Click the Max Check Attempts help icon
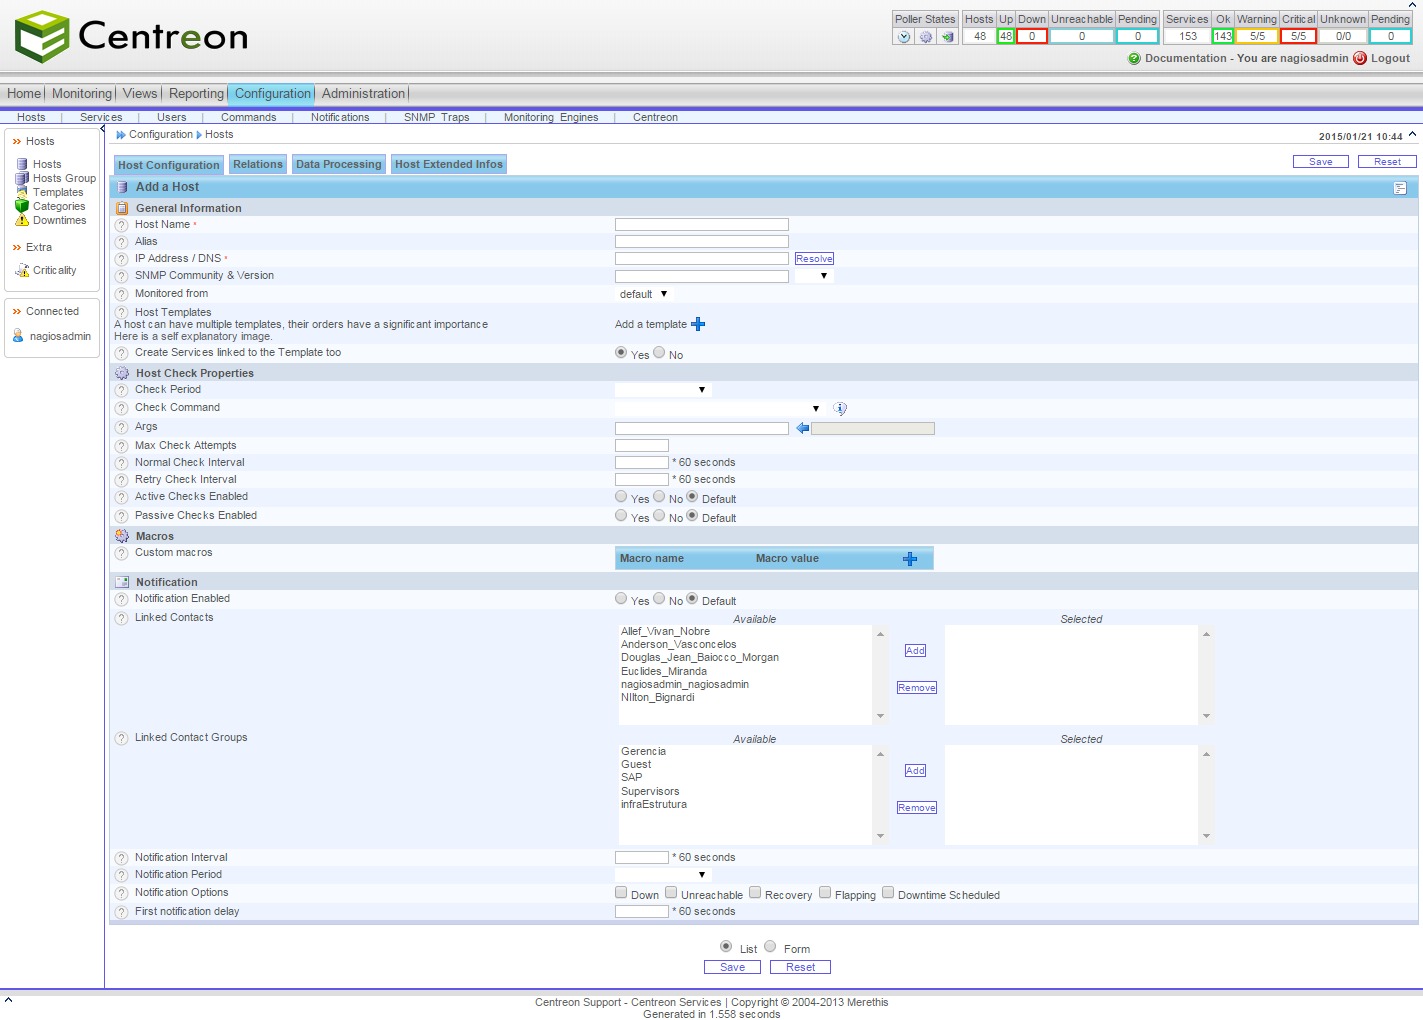 122,446
